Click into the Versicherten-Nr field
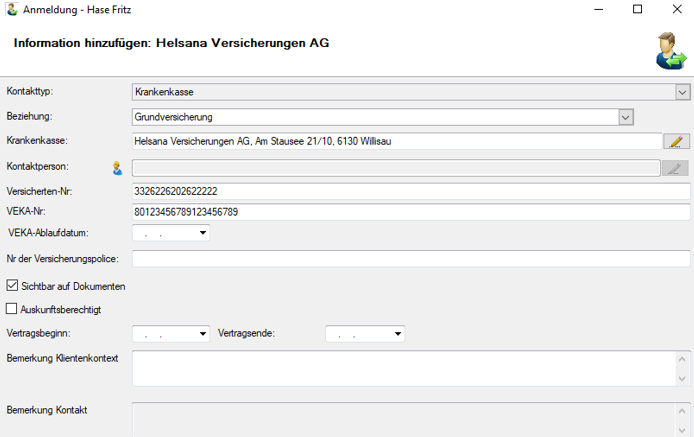Viewport: 694px width, 437px height. click(410, 190)
